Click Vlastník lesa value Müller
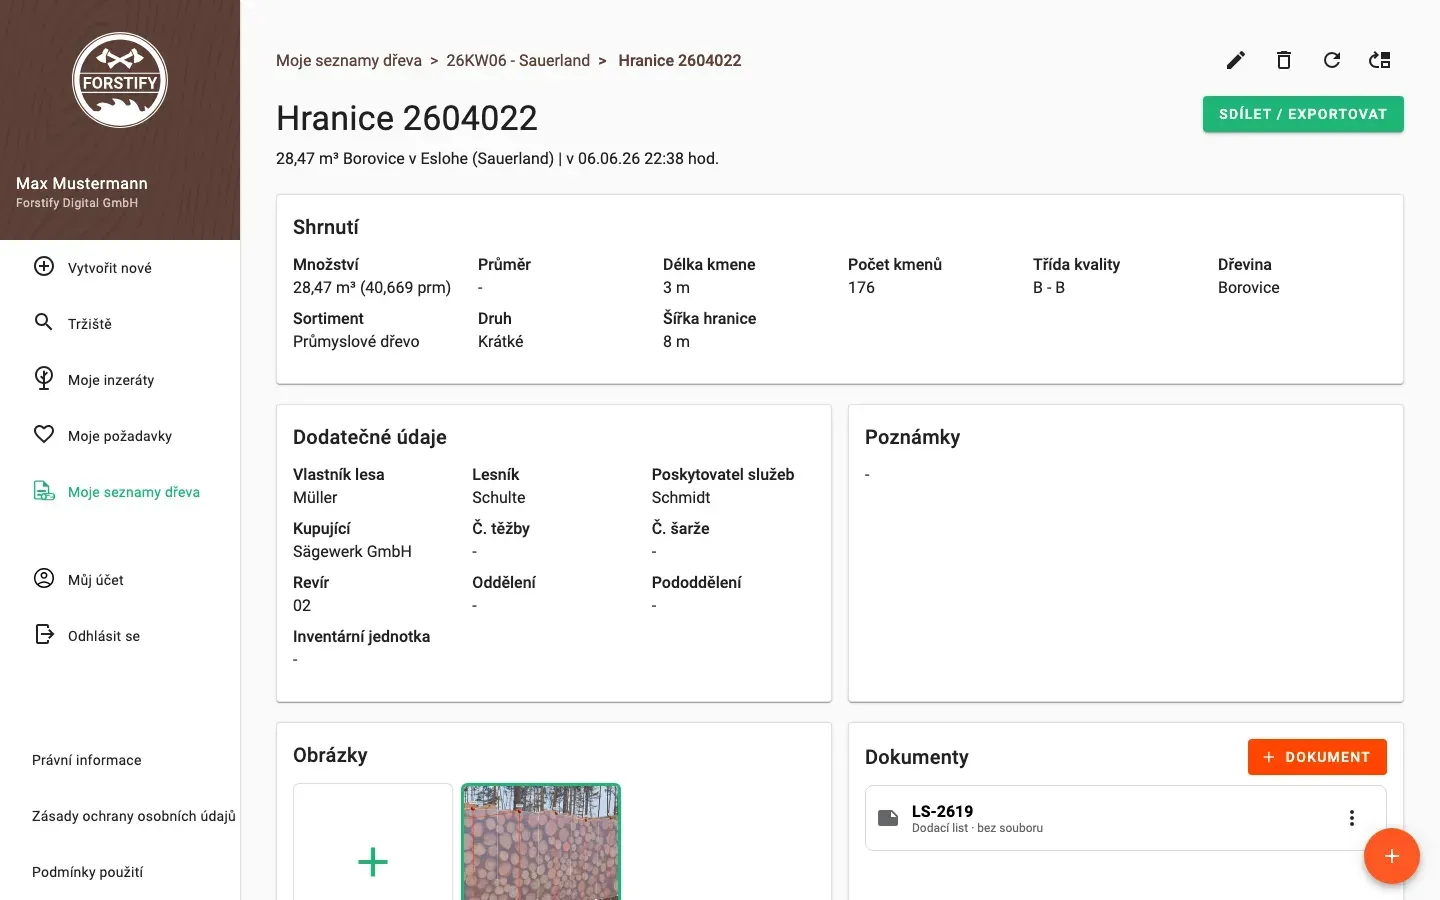The height and width of the screenshot is (900, 1440). (315, 497)
